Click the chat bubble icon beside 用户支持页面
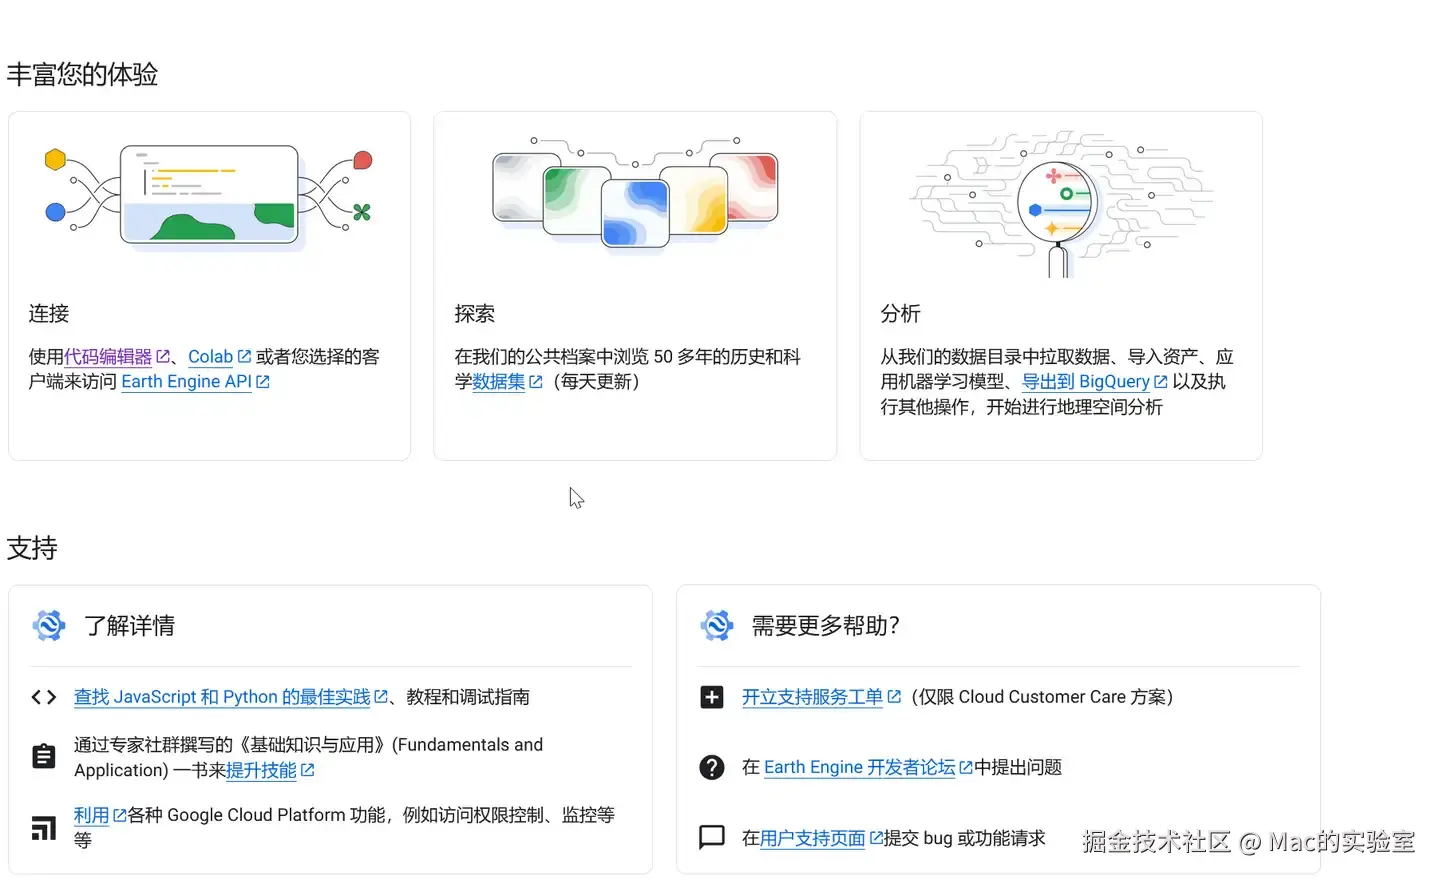1440x880 pixels. (x=712, y=837)
